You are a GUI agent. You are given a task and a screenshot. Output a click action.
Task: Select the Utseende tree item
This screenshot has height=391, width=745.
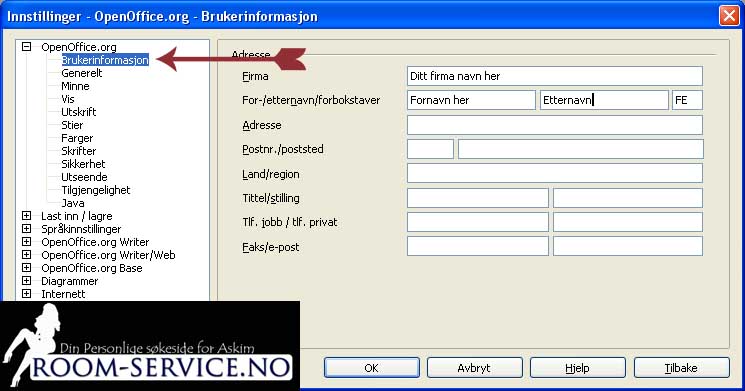84,177
